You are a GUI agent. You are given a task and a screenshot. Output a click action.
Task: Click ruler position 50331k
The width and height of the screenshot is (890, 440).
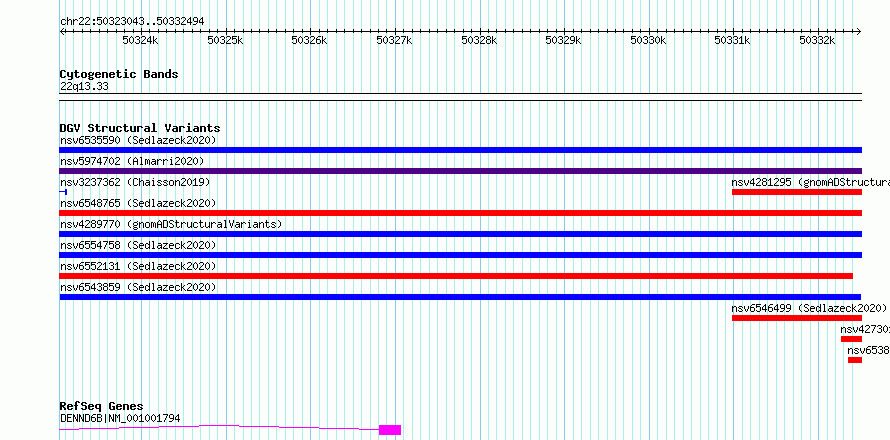(x=732, y=40)
